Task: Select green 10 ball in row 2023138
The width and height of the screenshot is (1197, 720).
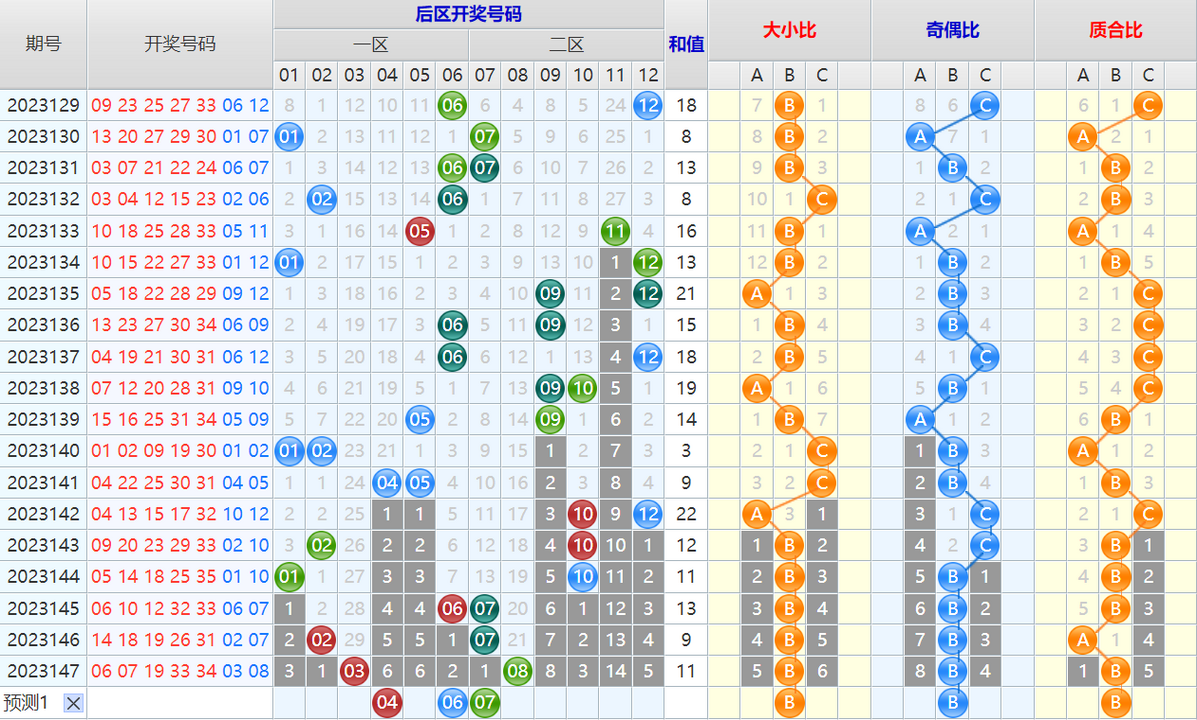Action: [582, 388]
